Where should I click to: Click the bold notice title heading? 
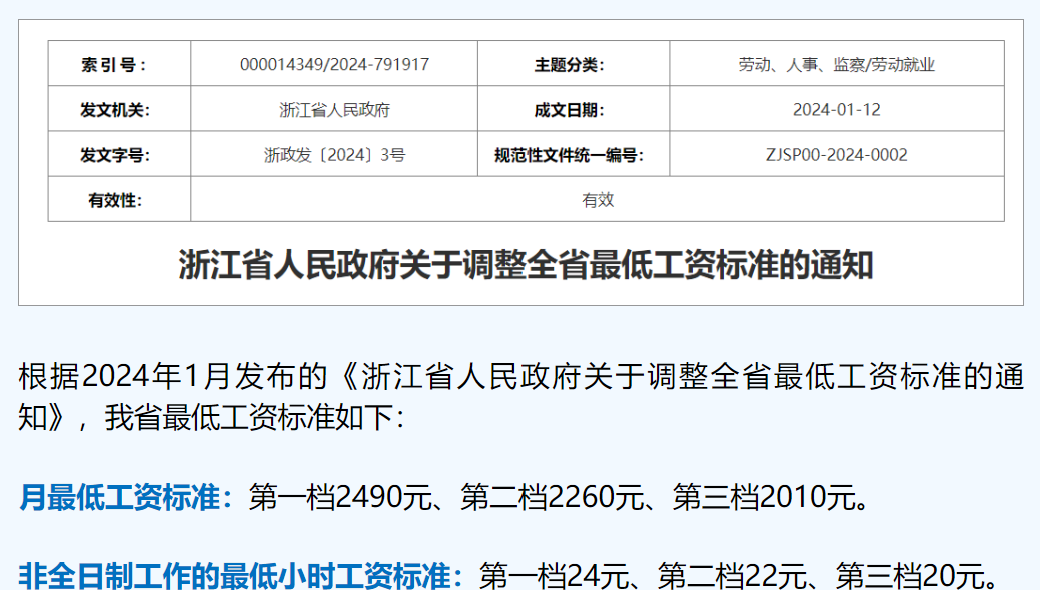tap(526, 265)
